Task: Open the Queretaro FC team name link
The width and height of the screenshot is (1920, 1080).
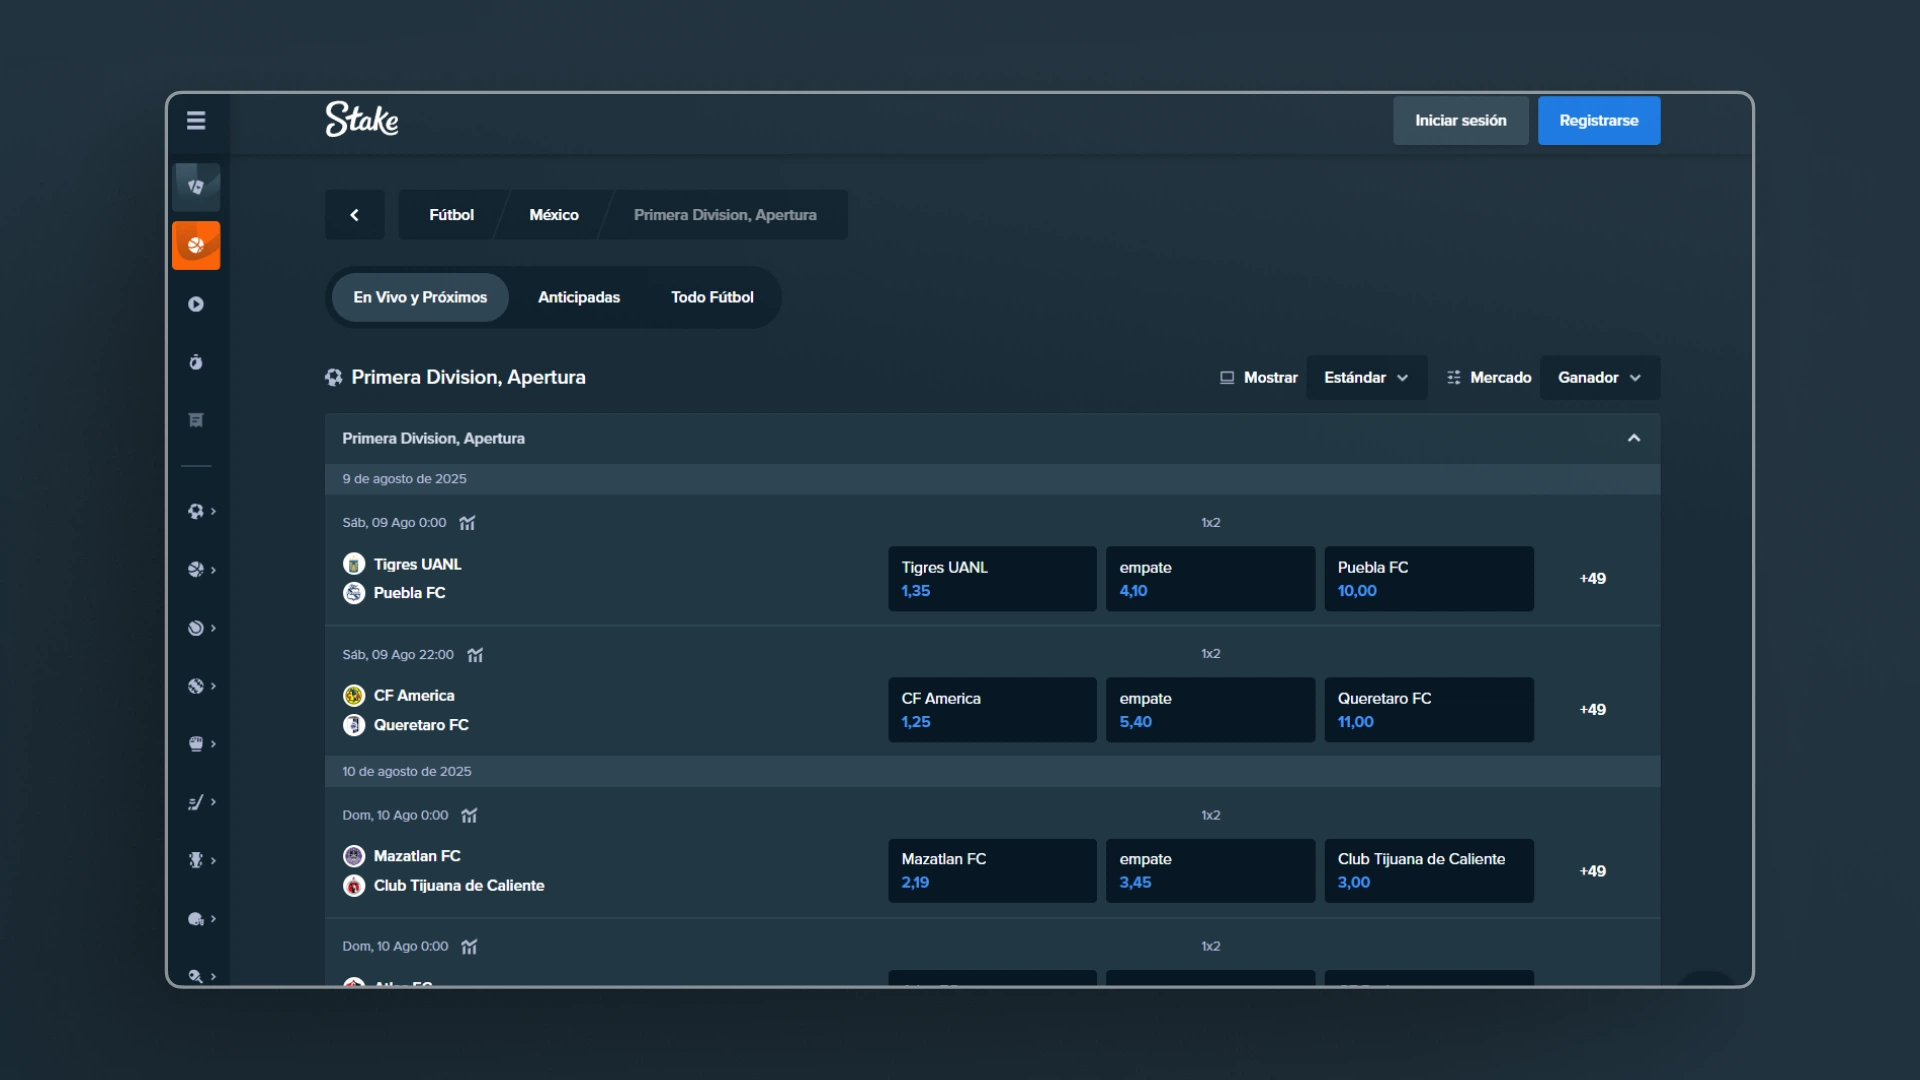Action: point(421,725)
